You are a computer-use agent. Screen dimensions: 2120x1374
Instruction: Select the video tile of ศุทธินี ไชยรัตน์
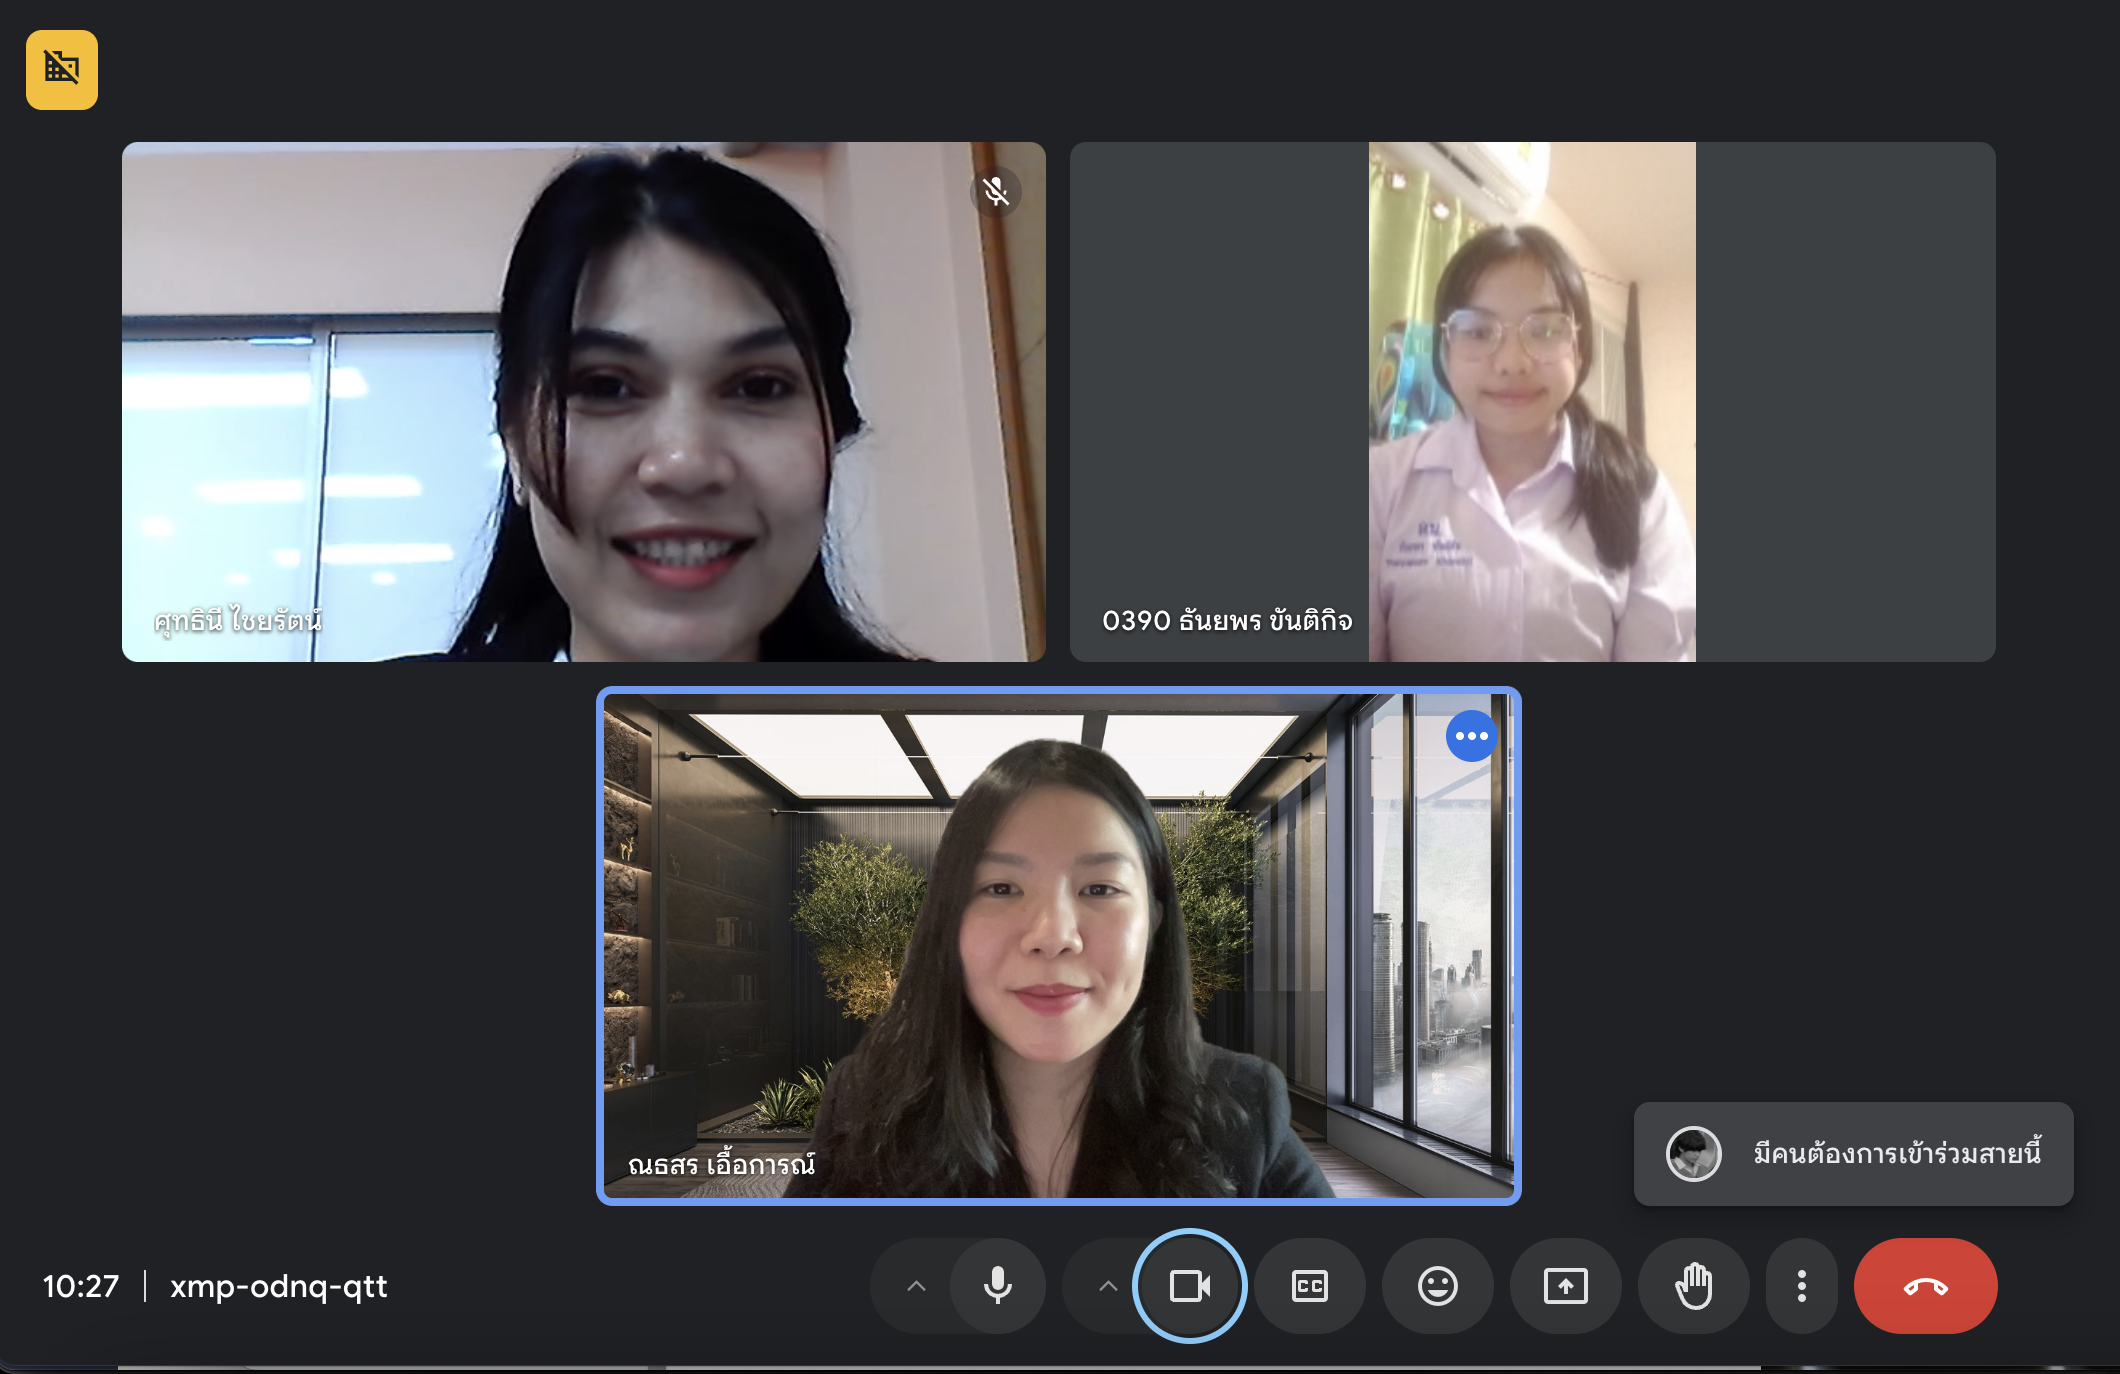[583, 401]
